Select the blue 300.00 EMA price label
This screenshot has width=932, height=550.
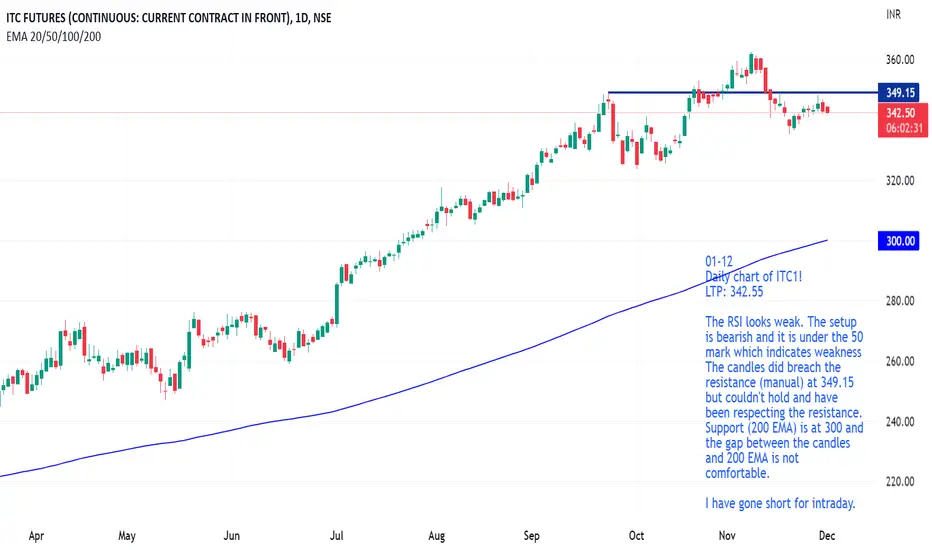point(899,241)
